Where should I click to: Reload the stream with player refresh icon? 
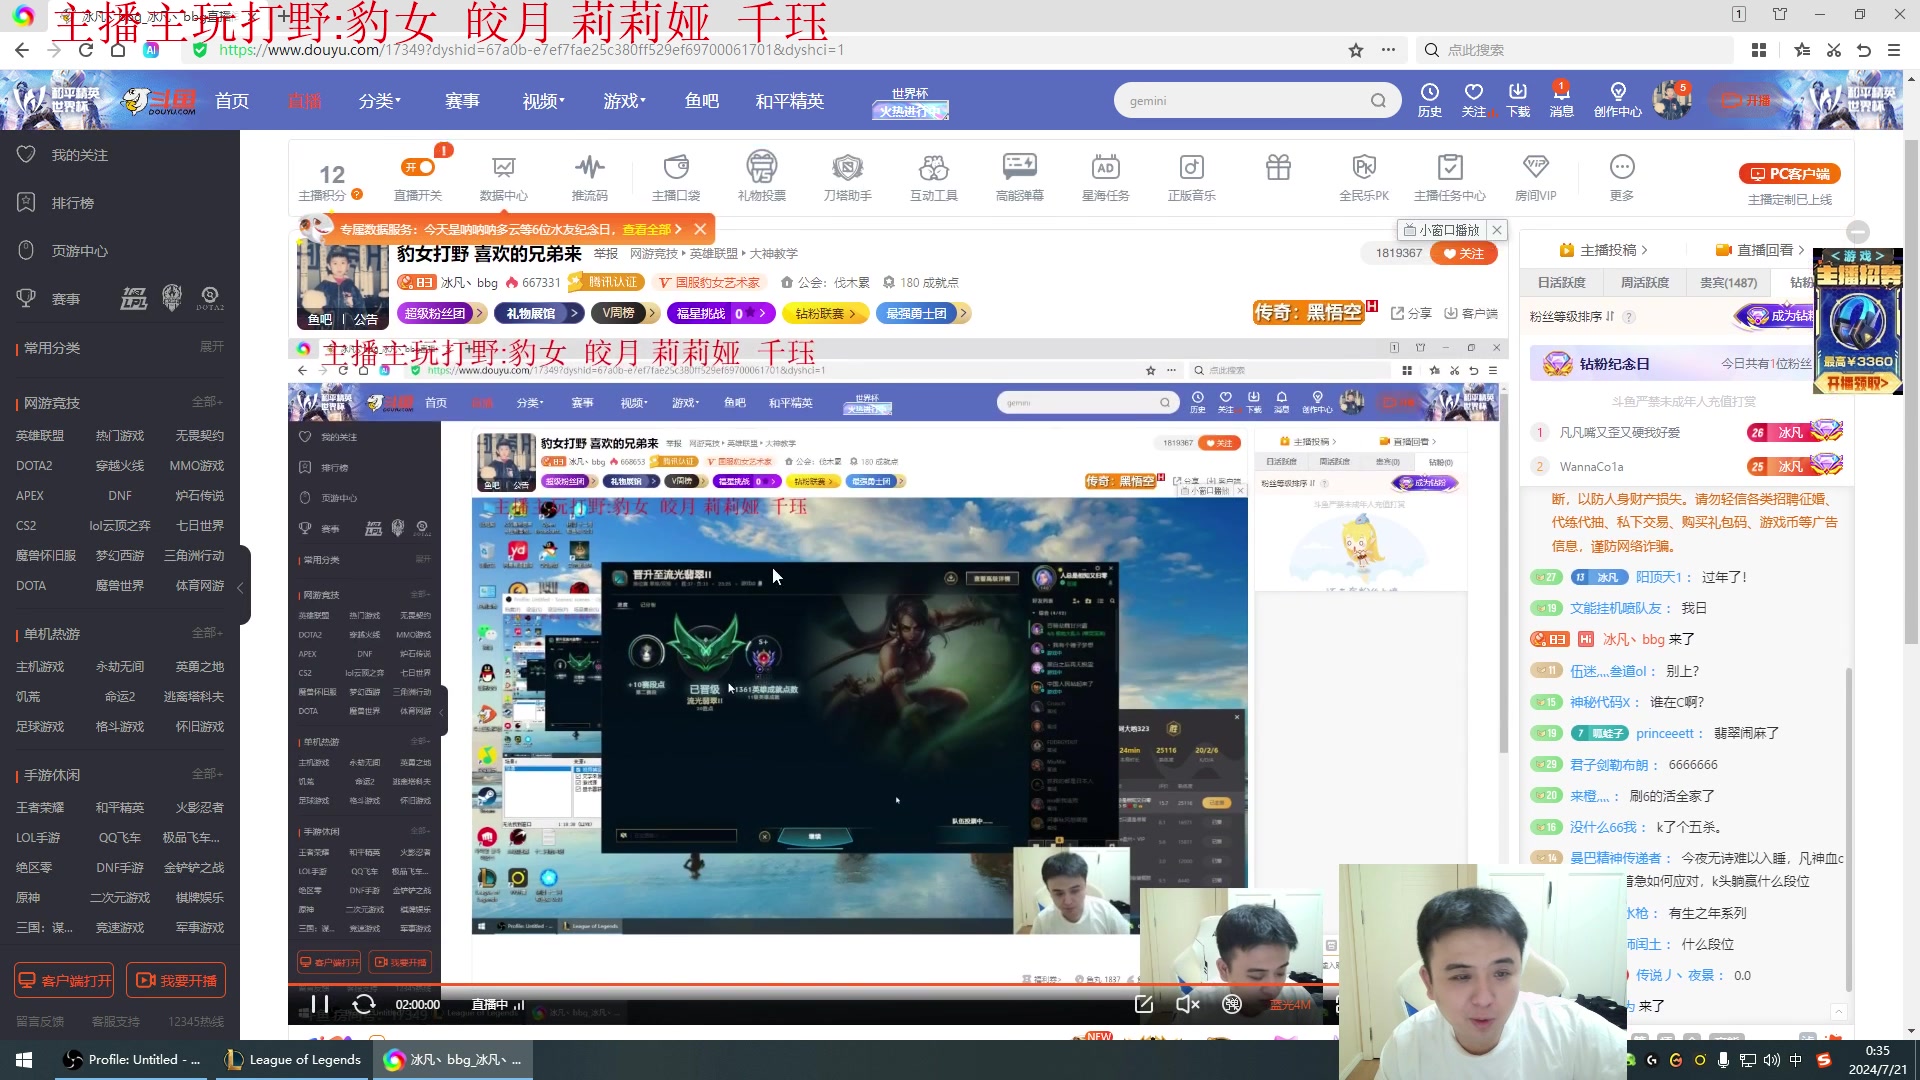364,1004
